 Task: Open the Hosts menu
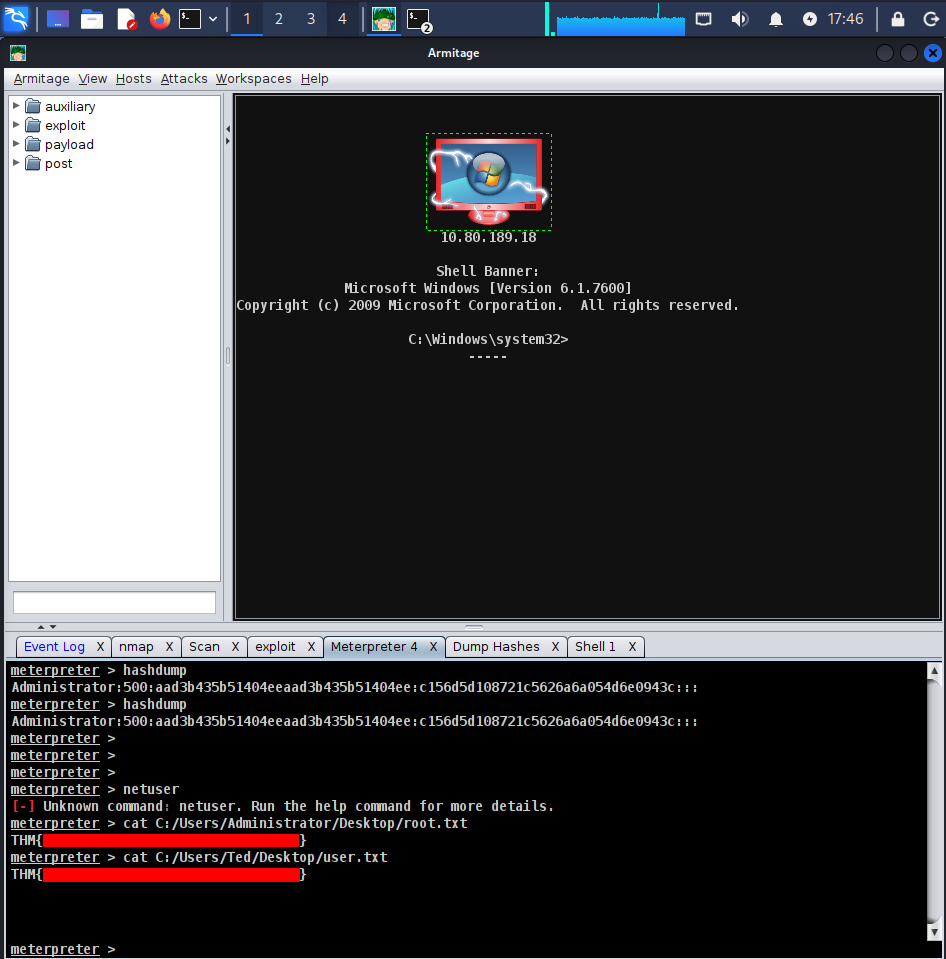click(133, 79)
